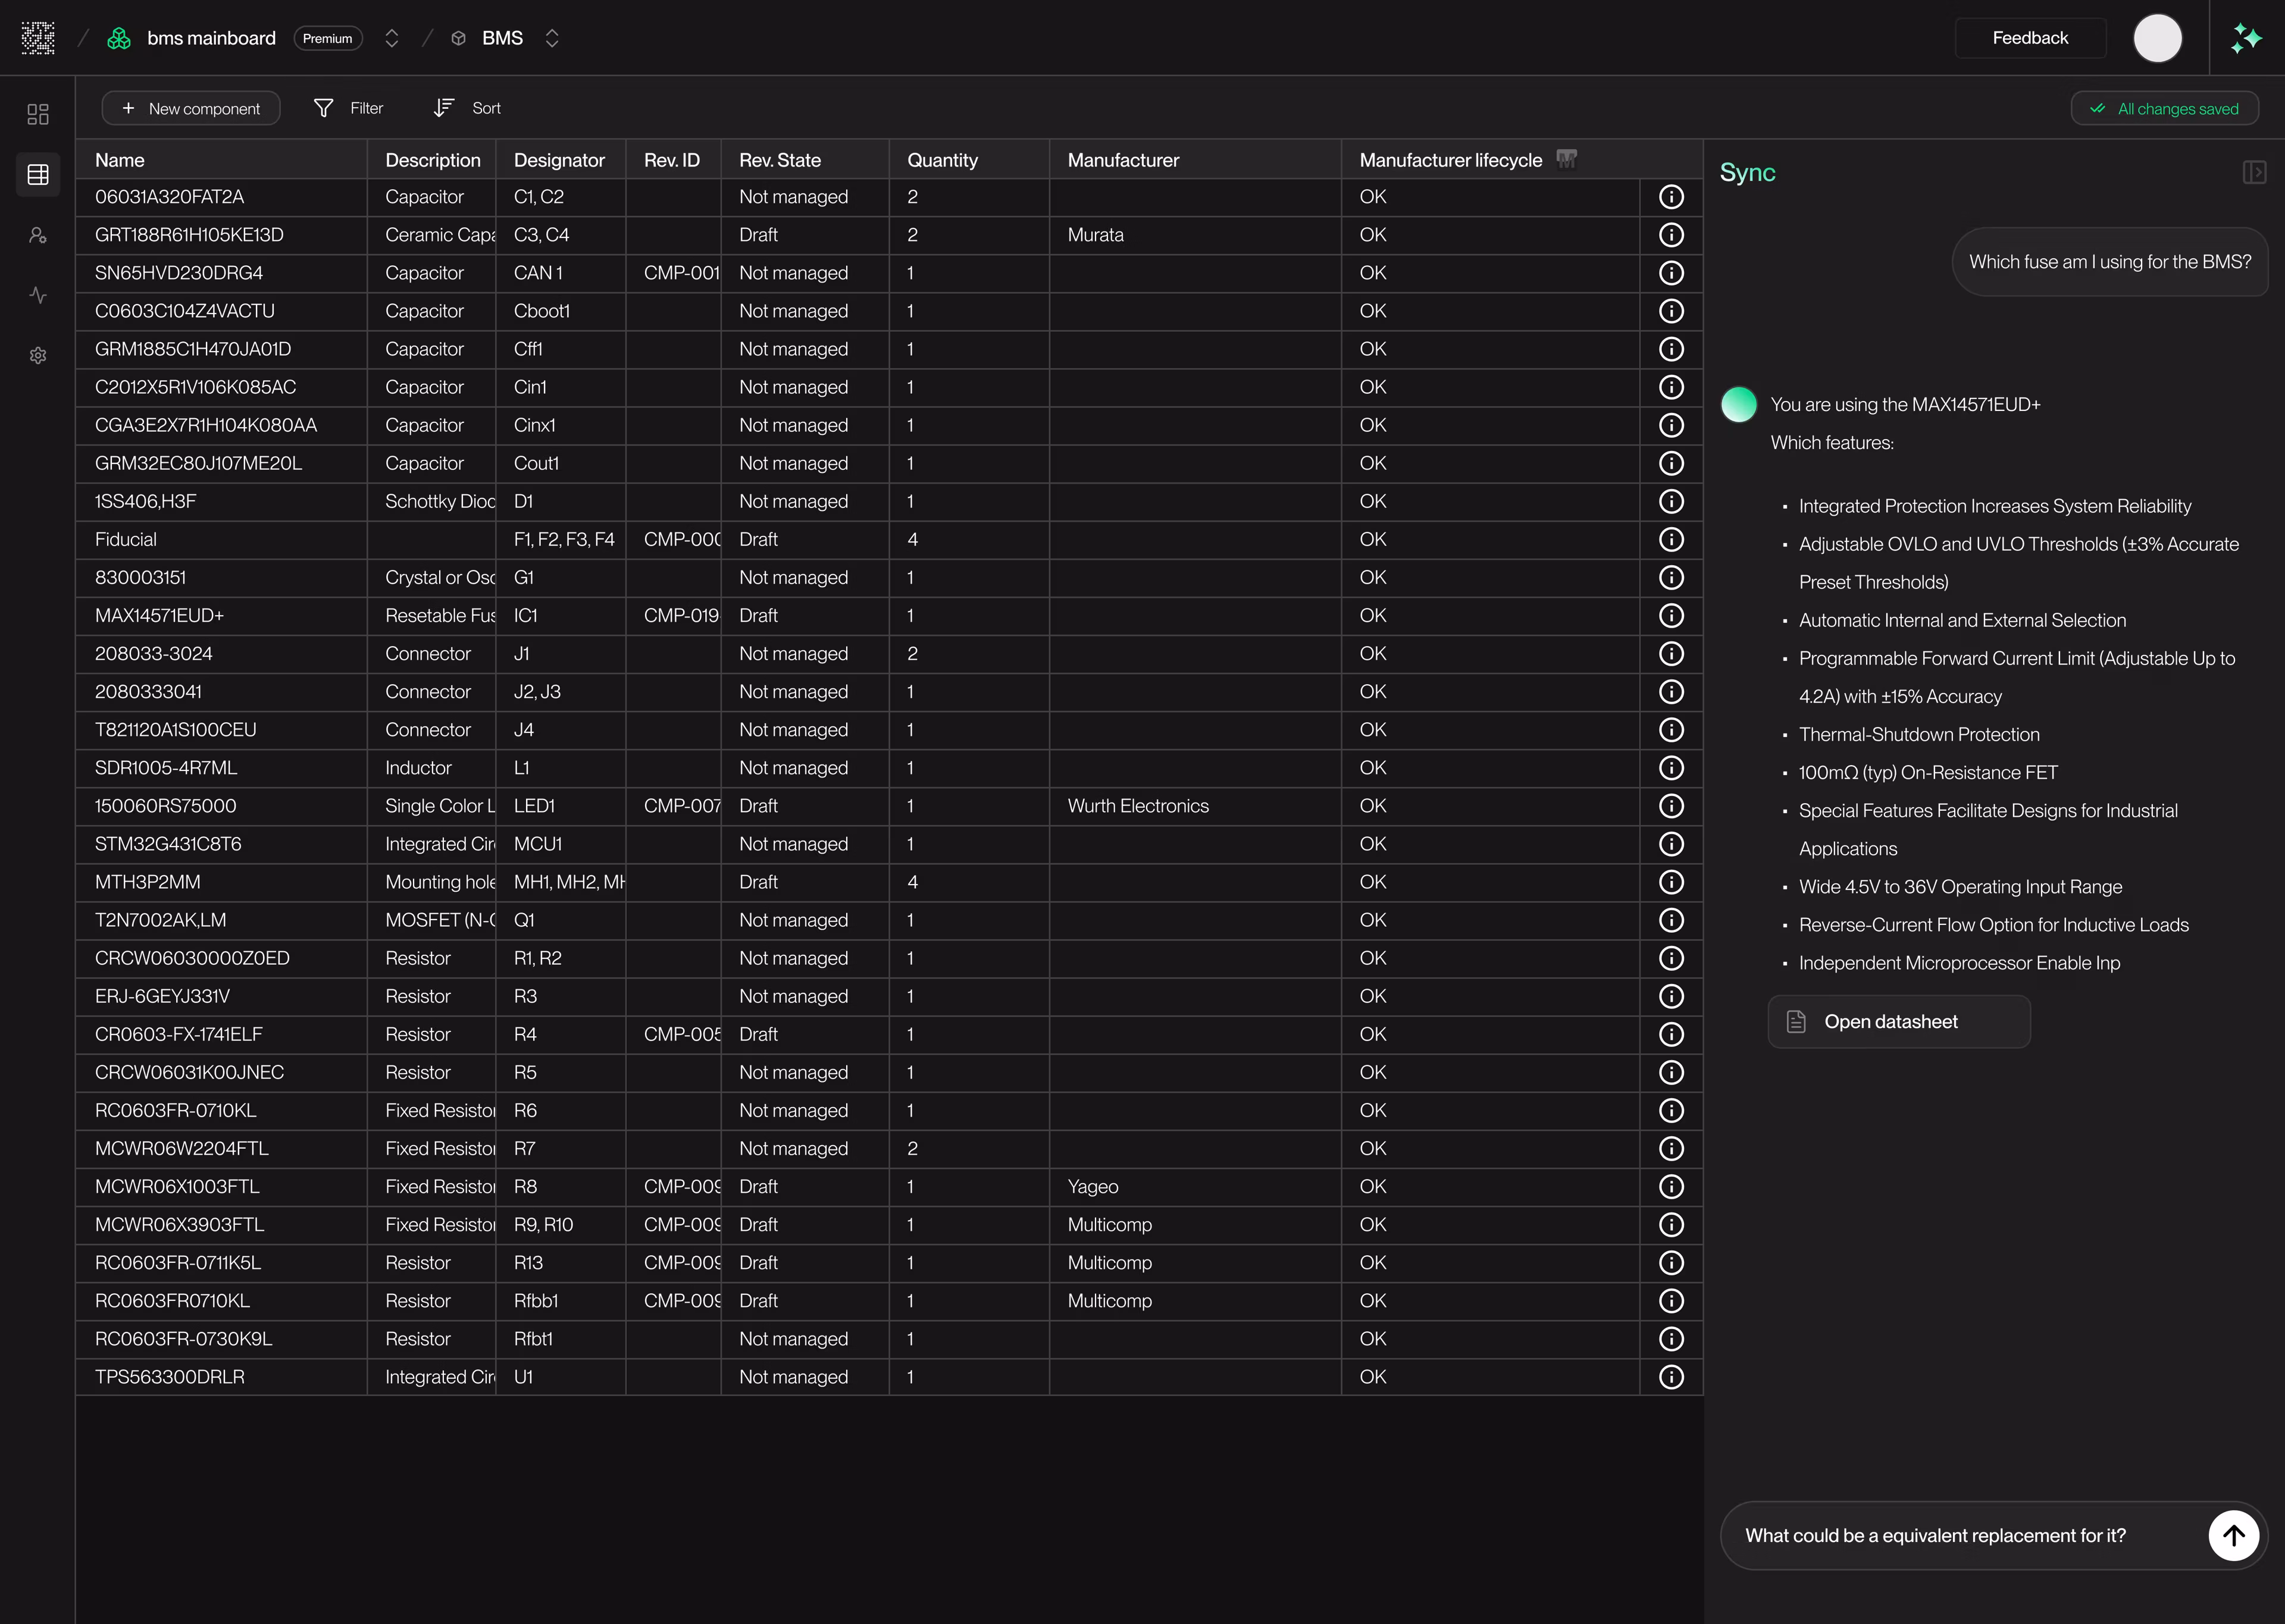Screen dimensions: 2285x1624
Task: Open the Open datasheet document icon
Action: pos(1797,1021)
